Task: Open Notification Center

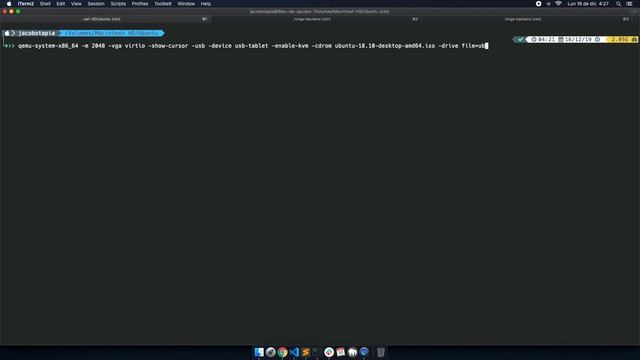Action: [629, 4]
